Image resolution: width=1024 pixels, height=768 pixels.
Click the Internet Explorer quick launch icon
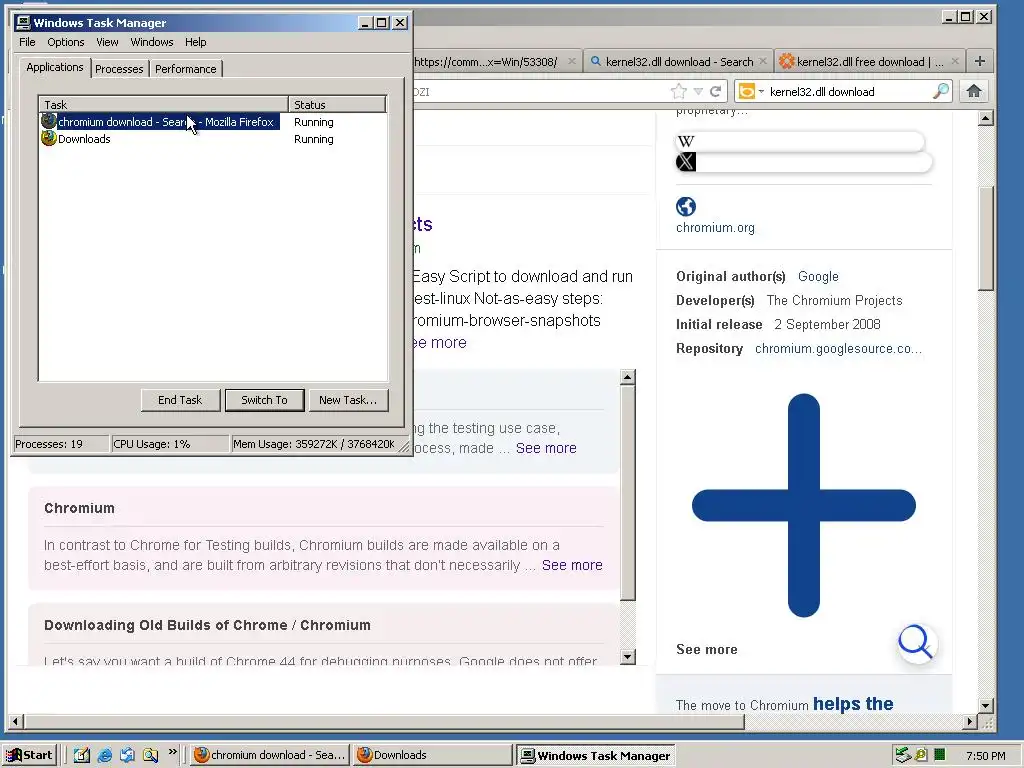[x=104, y=755]
